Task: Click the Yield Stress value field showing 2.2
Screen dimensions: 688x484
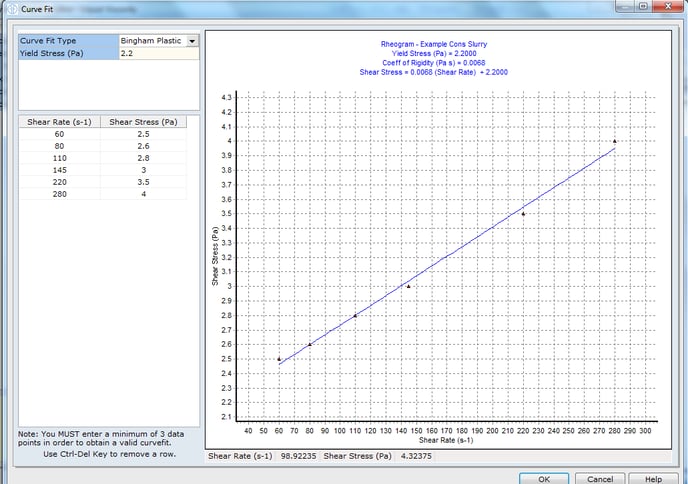Action: point(158,54)
